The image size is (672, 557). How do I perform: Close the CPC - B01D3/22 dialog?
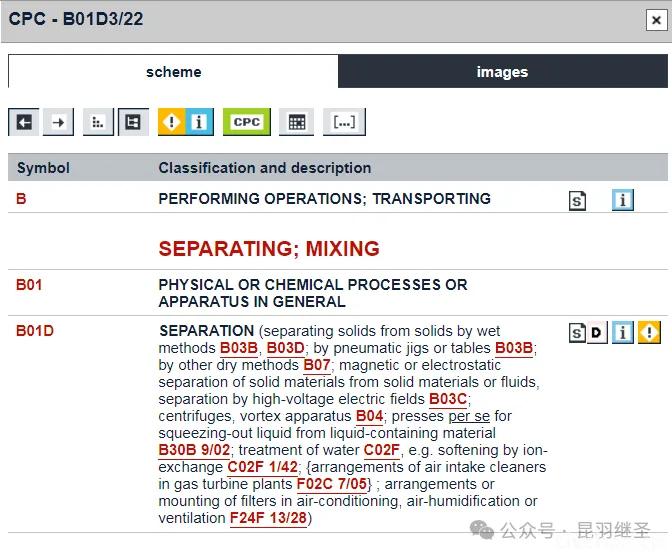tap(654, 19)
